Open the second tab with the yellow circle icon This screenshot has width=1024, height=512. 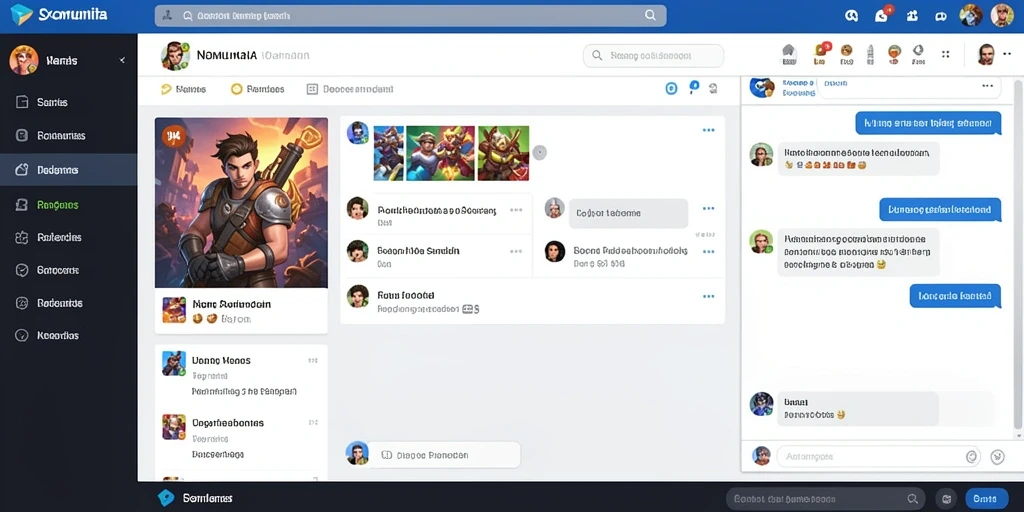pyautogui.click(x=257, y=89)
